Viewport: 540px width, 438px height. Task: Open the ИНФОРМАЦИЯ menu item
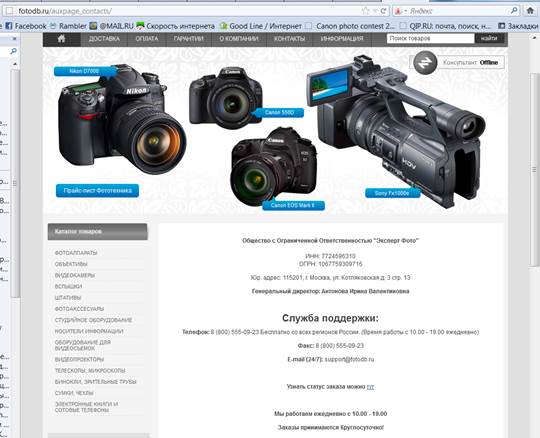(x=342, y=39)
